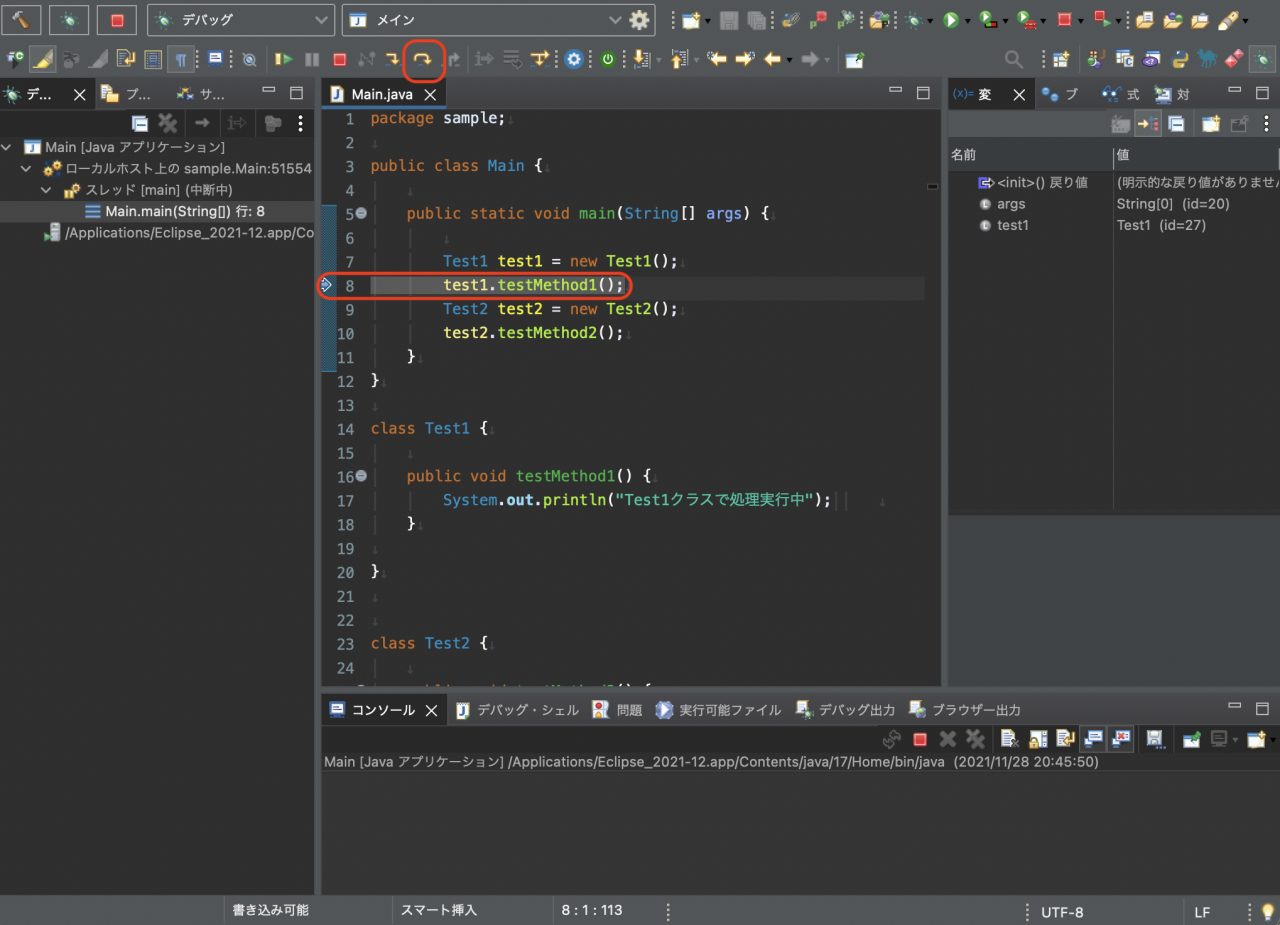The image size is (1280, 925).
Task: Clear the console output with the clear icon
Action: [x=1008, y=739]
